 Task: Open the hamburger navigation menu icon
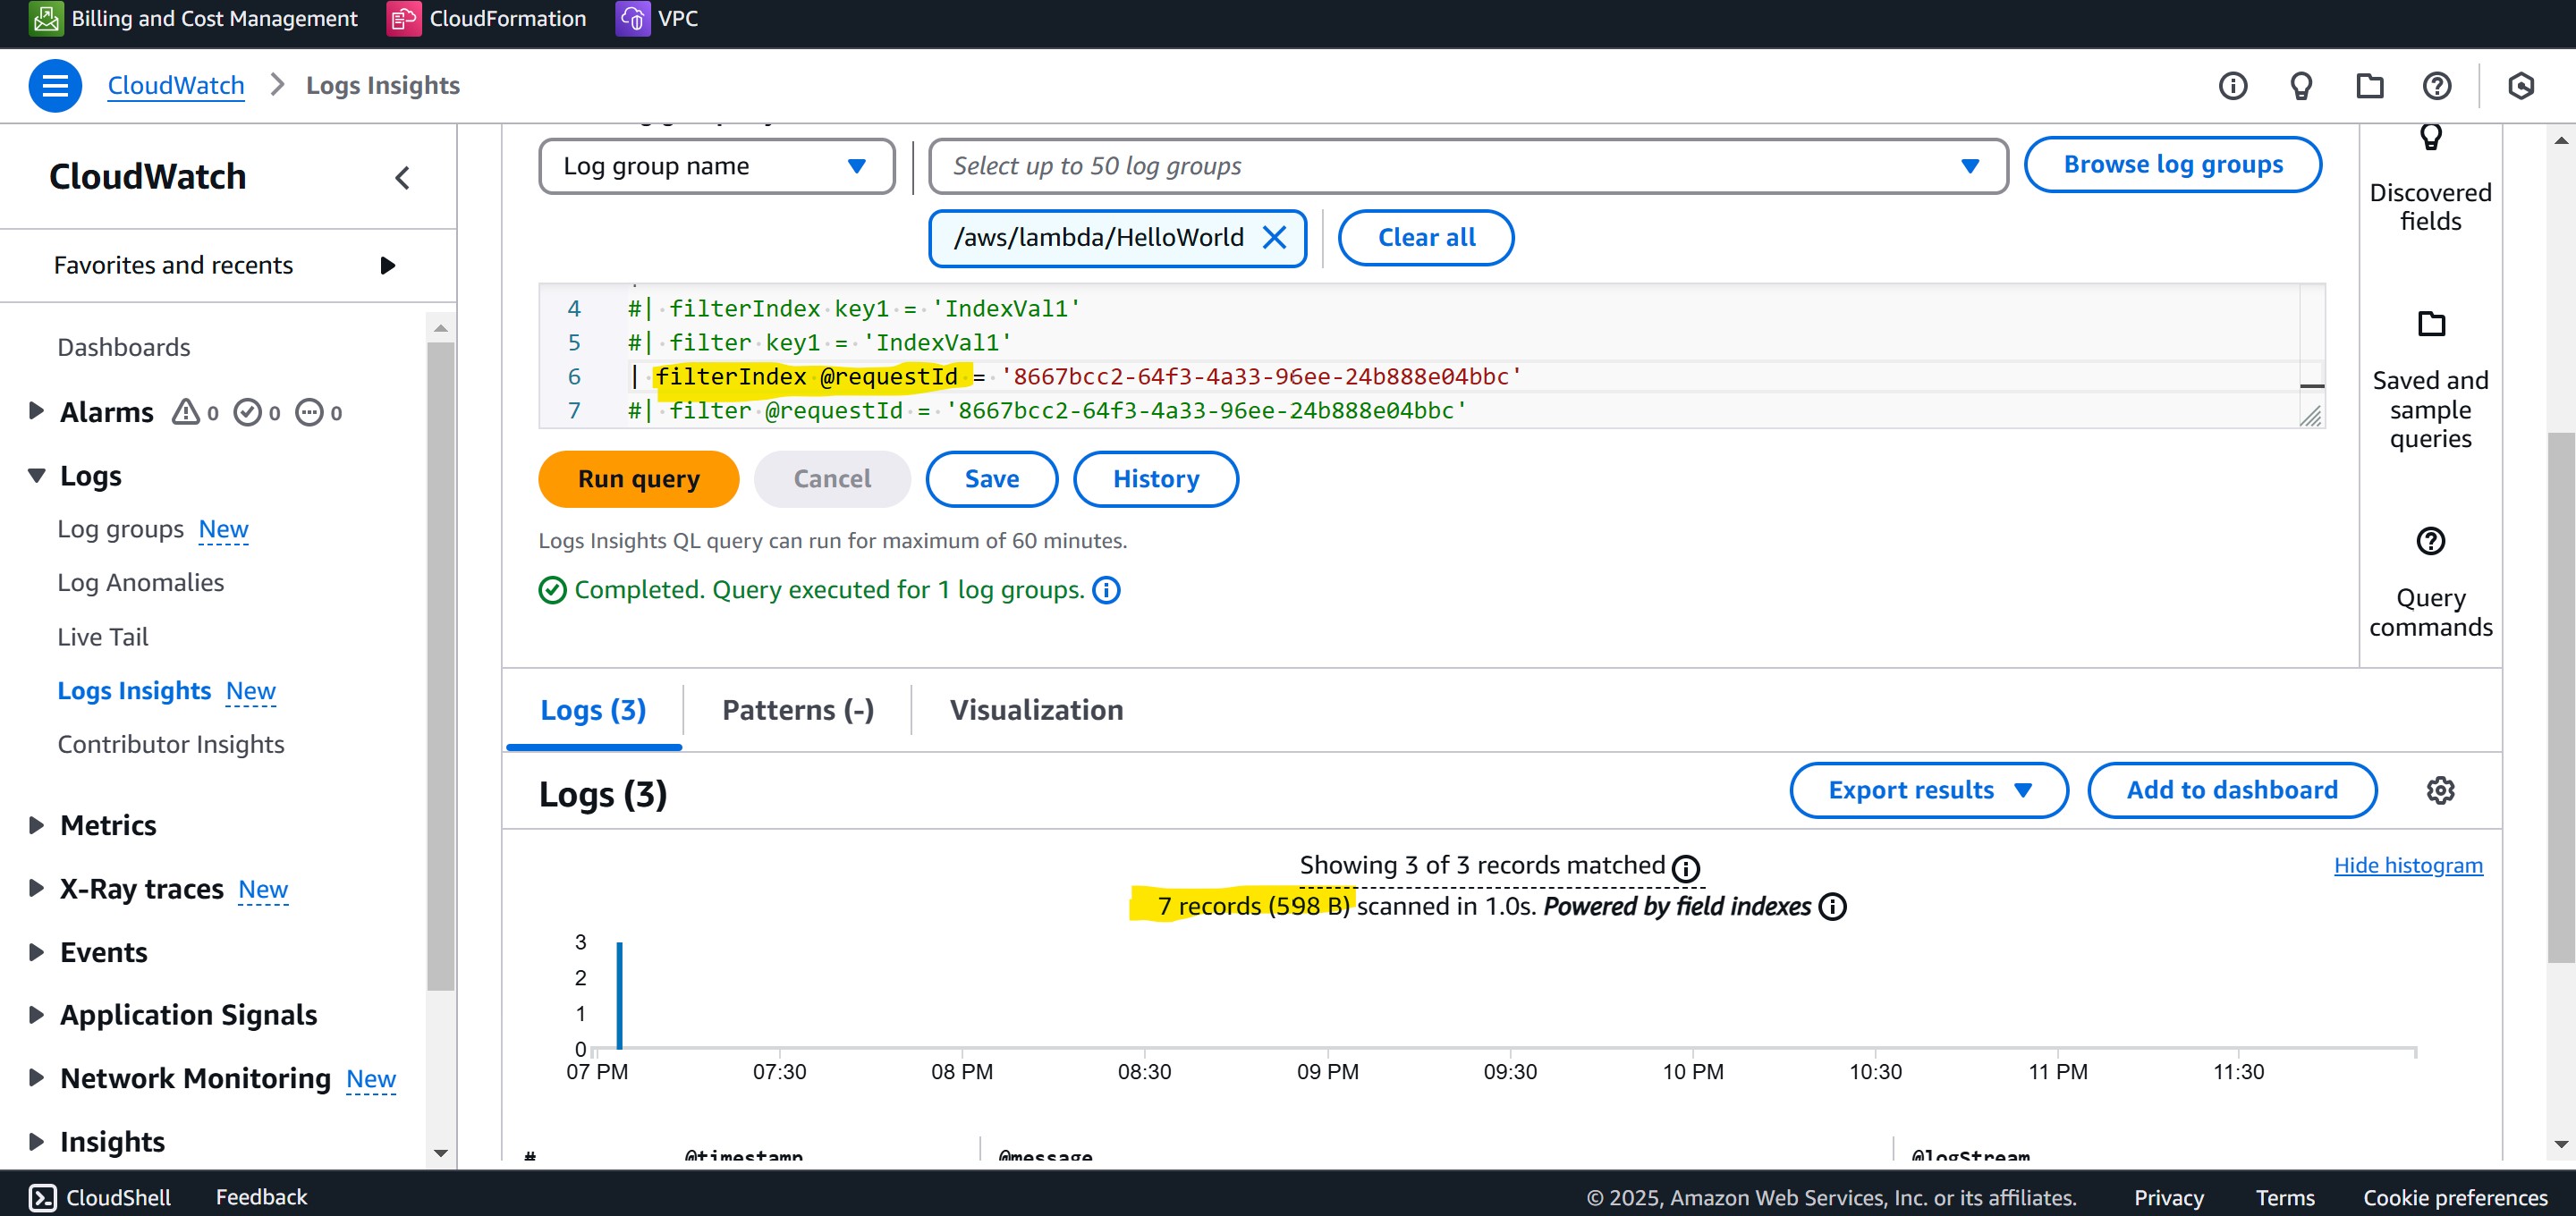pyautogui.click(x=55, y=86)
